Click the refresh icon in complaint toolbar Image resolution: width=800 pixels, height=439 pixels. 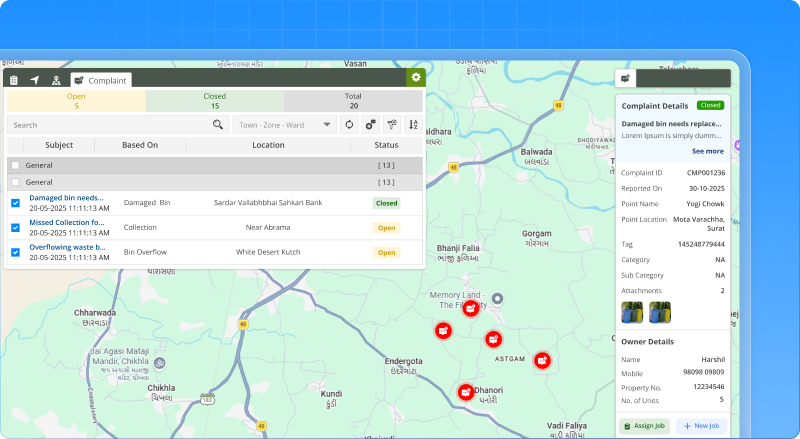(x=349, y=125)
